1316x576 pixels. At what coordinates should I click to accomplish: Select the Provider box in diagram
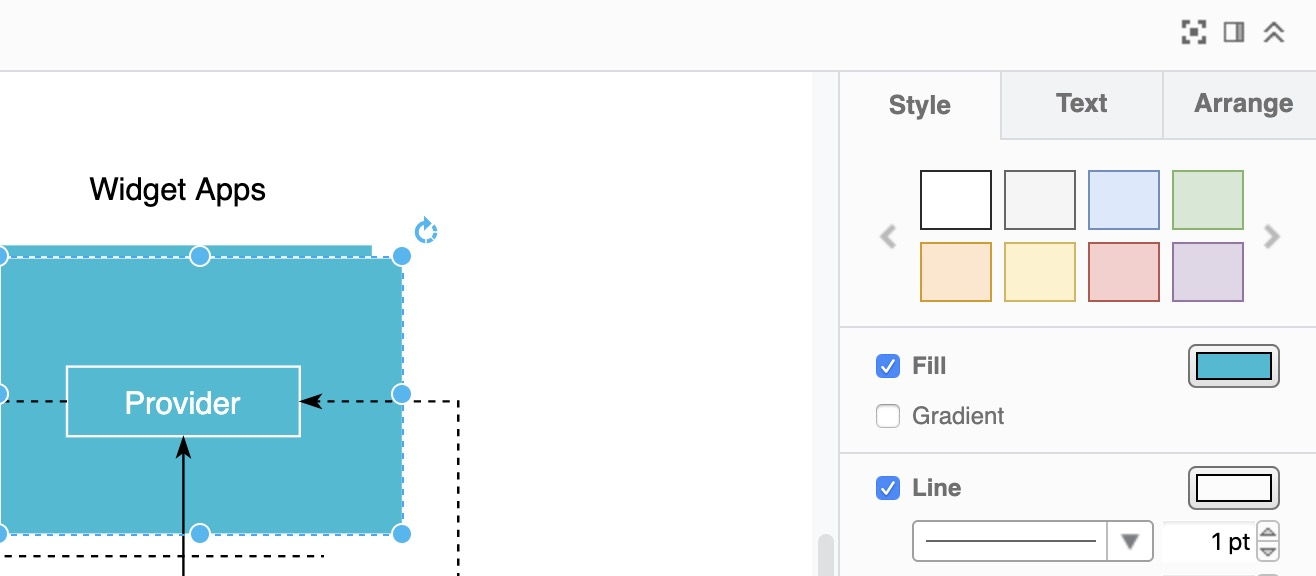click(x=183, y=402)
